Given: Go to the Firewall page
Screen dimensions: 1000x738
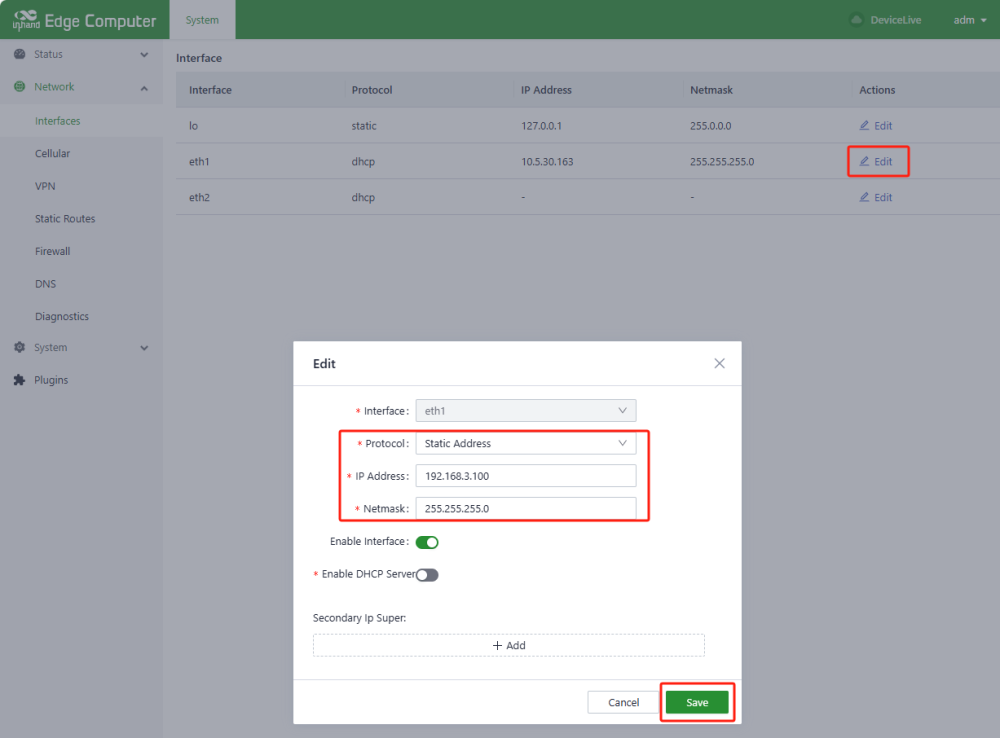Looking at the screenshot, I should (52, 251).
